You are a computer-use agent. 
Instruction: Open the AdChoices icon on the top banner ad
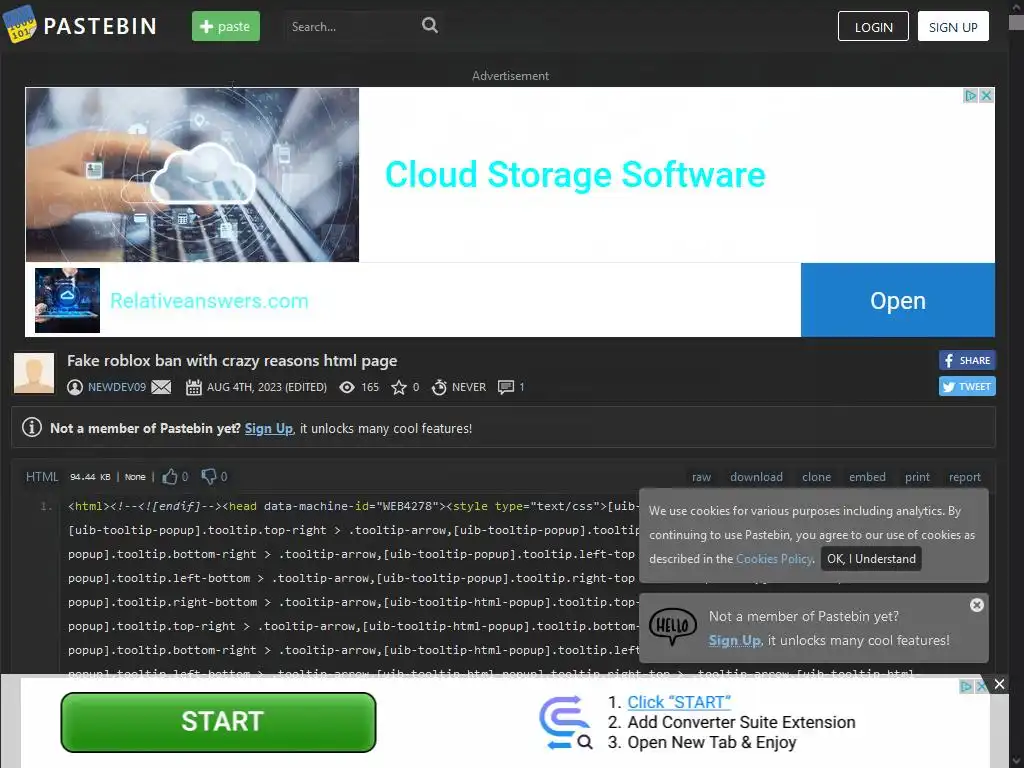(970, 96)
